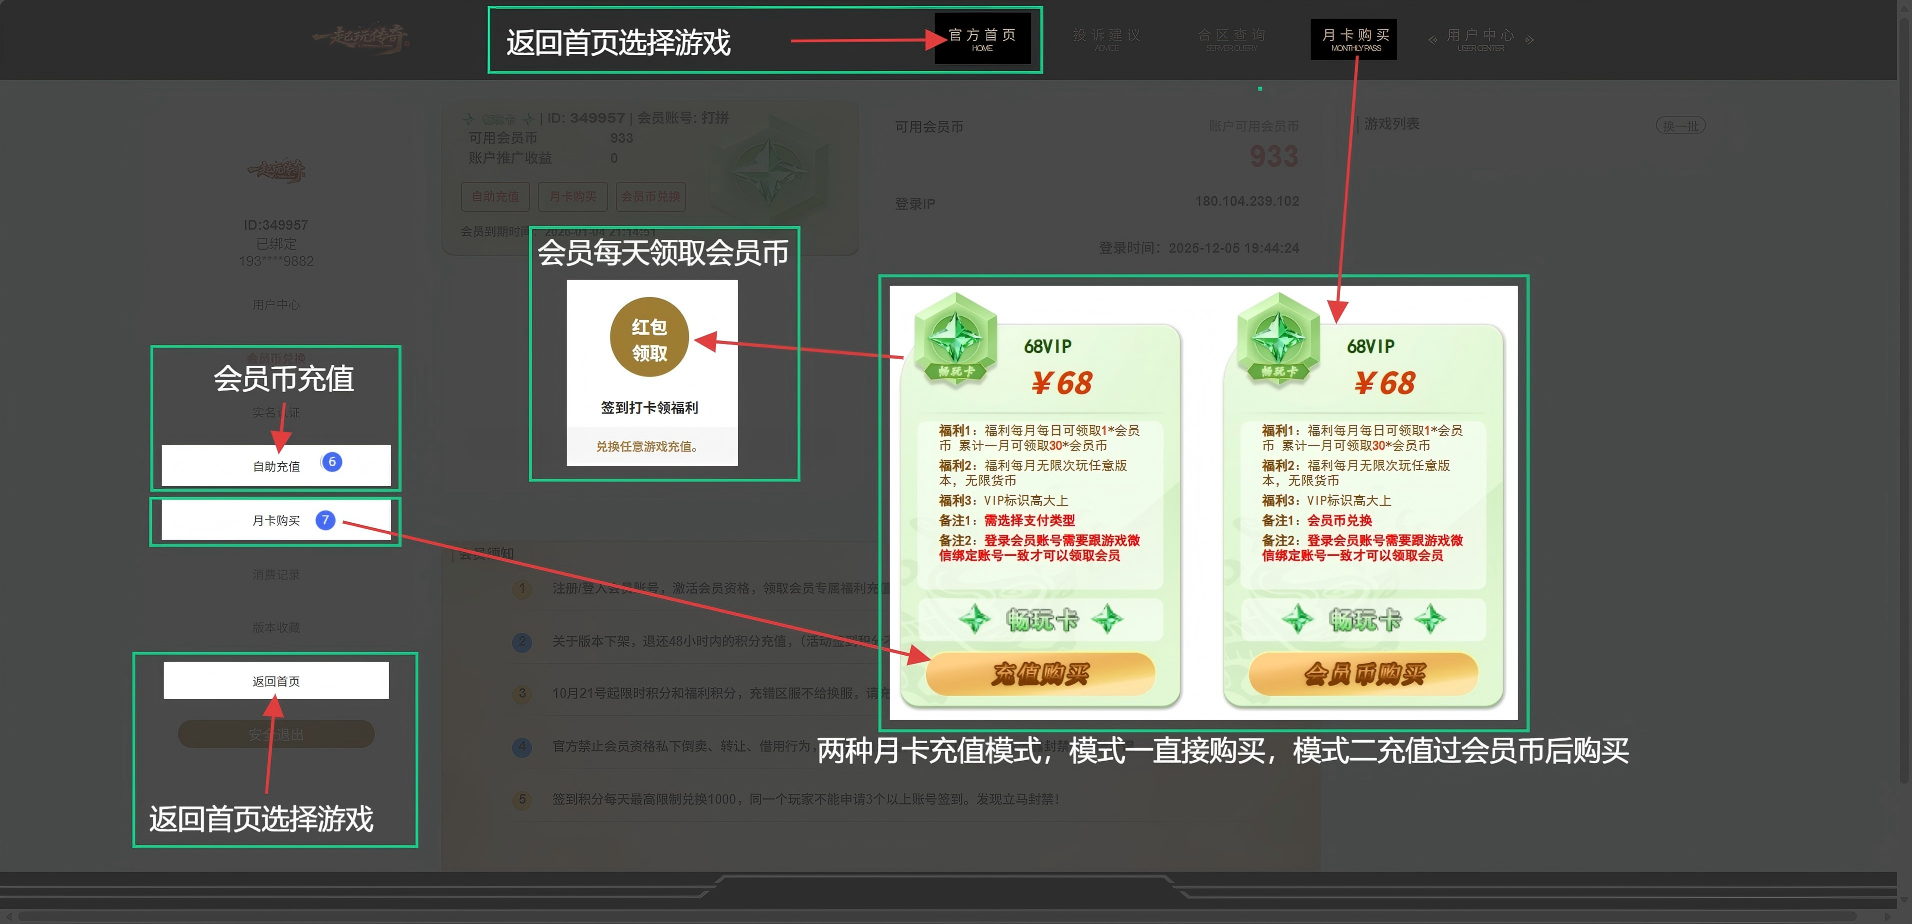Click the 畅玩卡 banner on the left card
Viewport: 1912px width, 924px height.
(1040, 620)
